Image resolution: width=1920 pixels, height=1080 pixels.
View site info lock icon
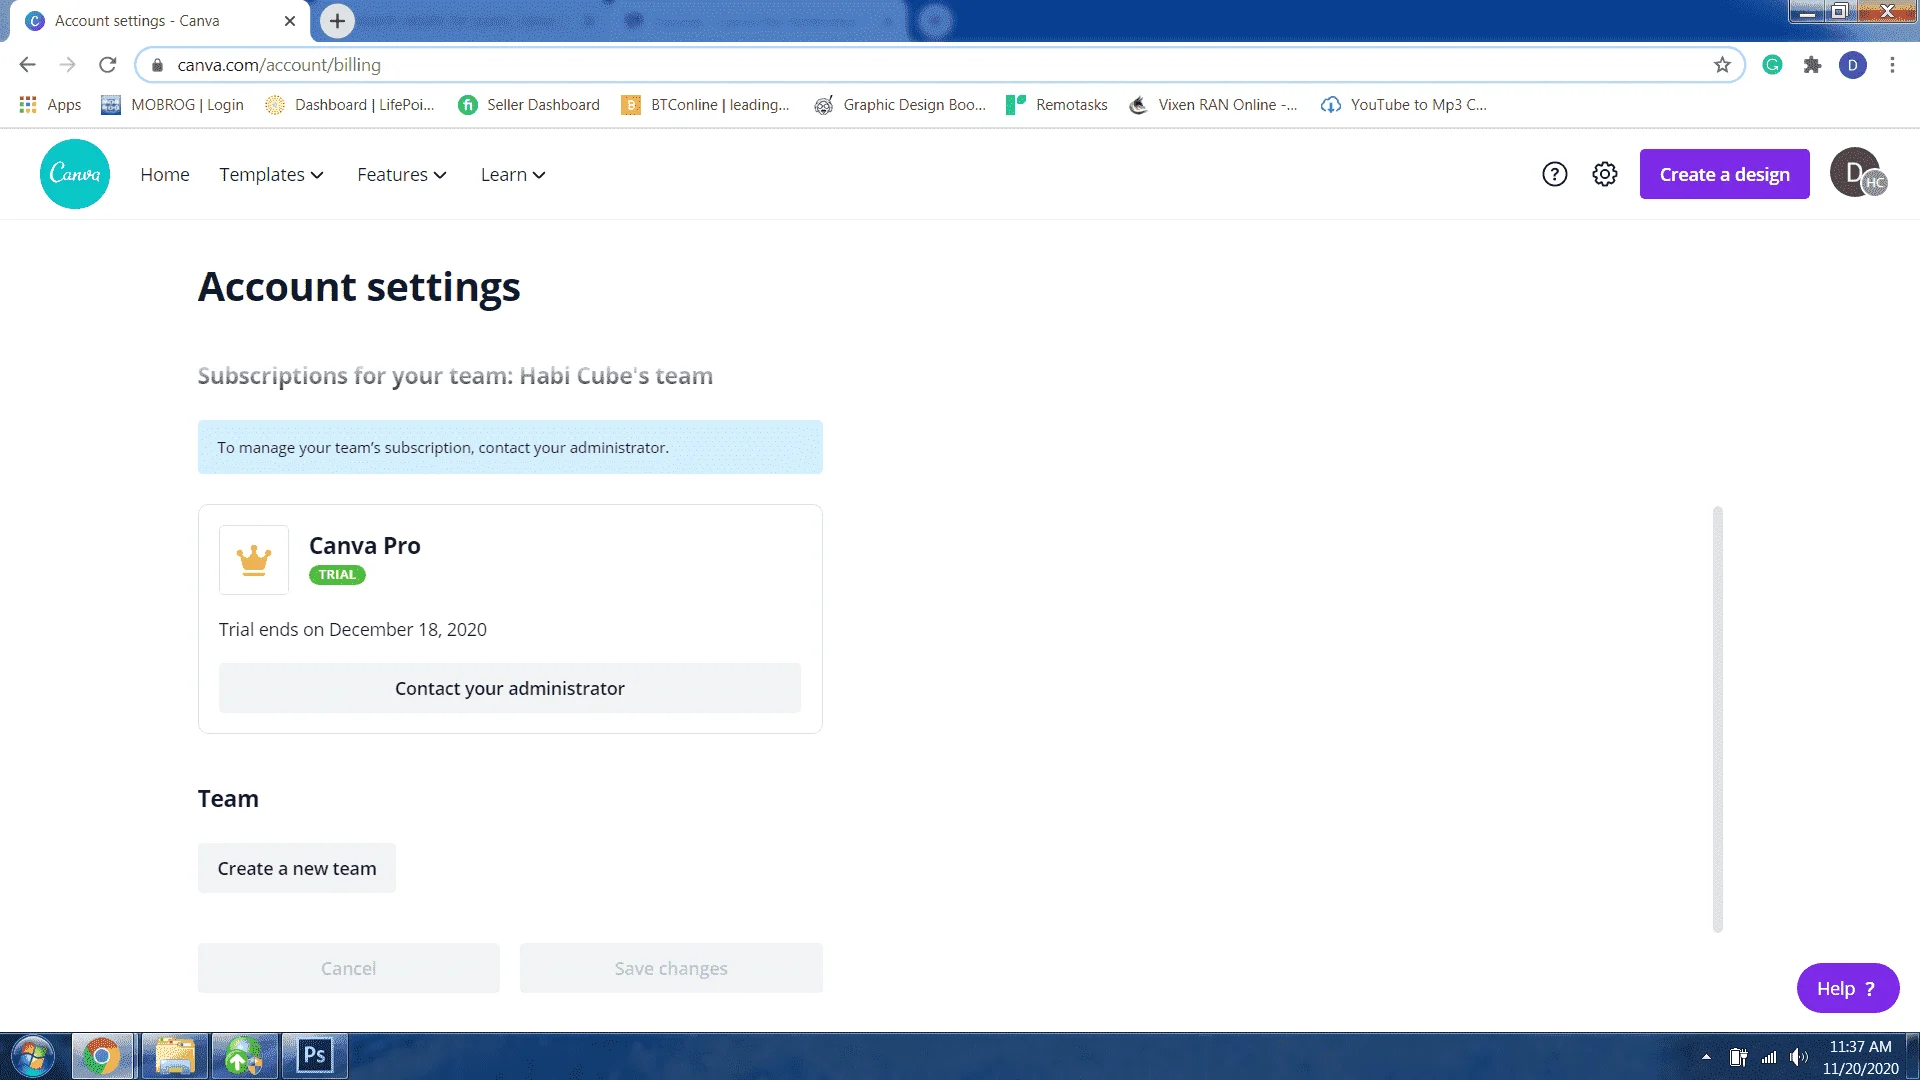[157, 65]
